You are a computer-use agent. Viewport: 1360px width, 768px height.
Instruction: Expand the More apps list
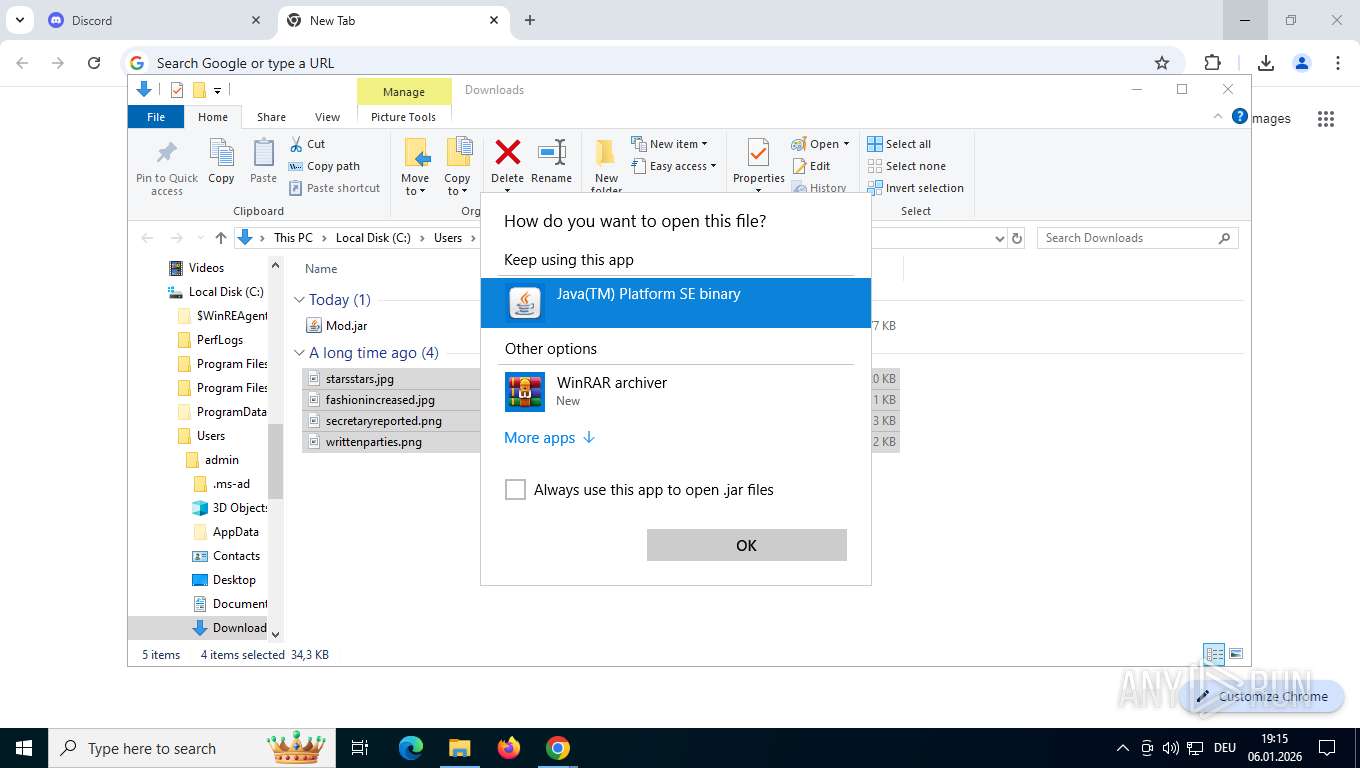pyautogui.click(x=549, y=438)
